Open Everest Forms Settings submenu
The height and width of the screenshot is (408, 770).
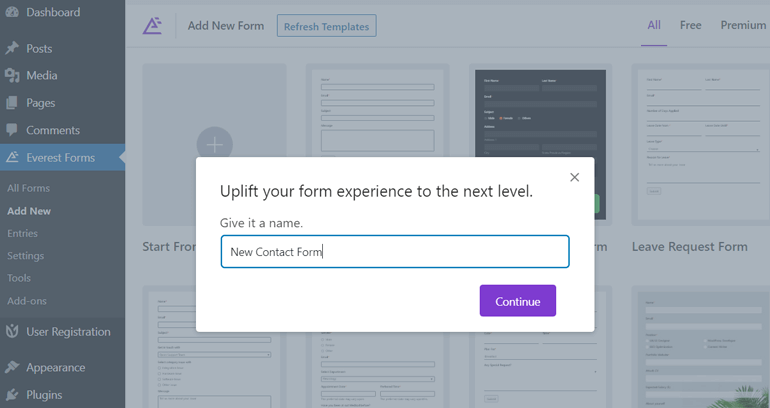pyautogui.click(x=25, y=256)
